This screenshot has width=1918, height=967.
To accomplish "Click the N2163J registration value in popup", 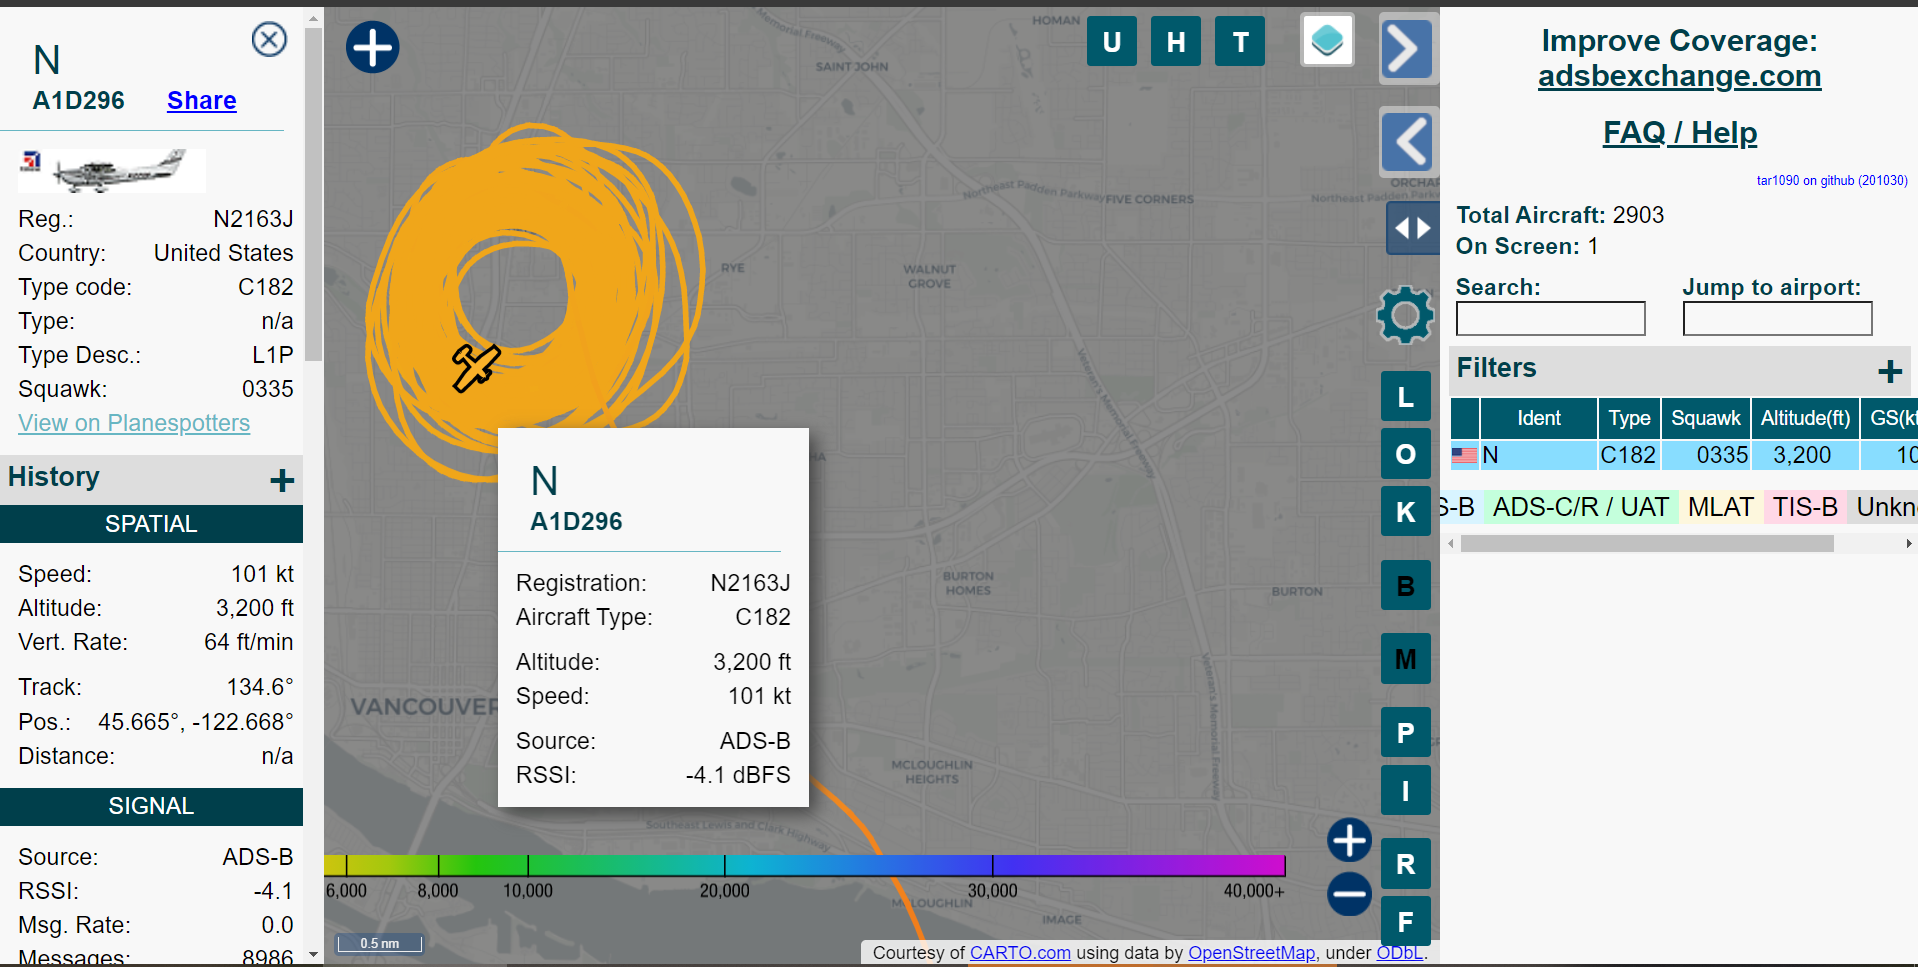I will (x=750, y=583).
